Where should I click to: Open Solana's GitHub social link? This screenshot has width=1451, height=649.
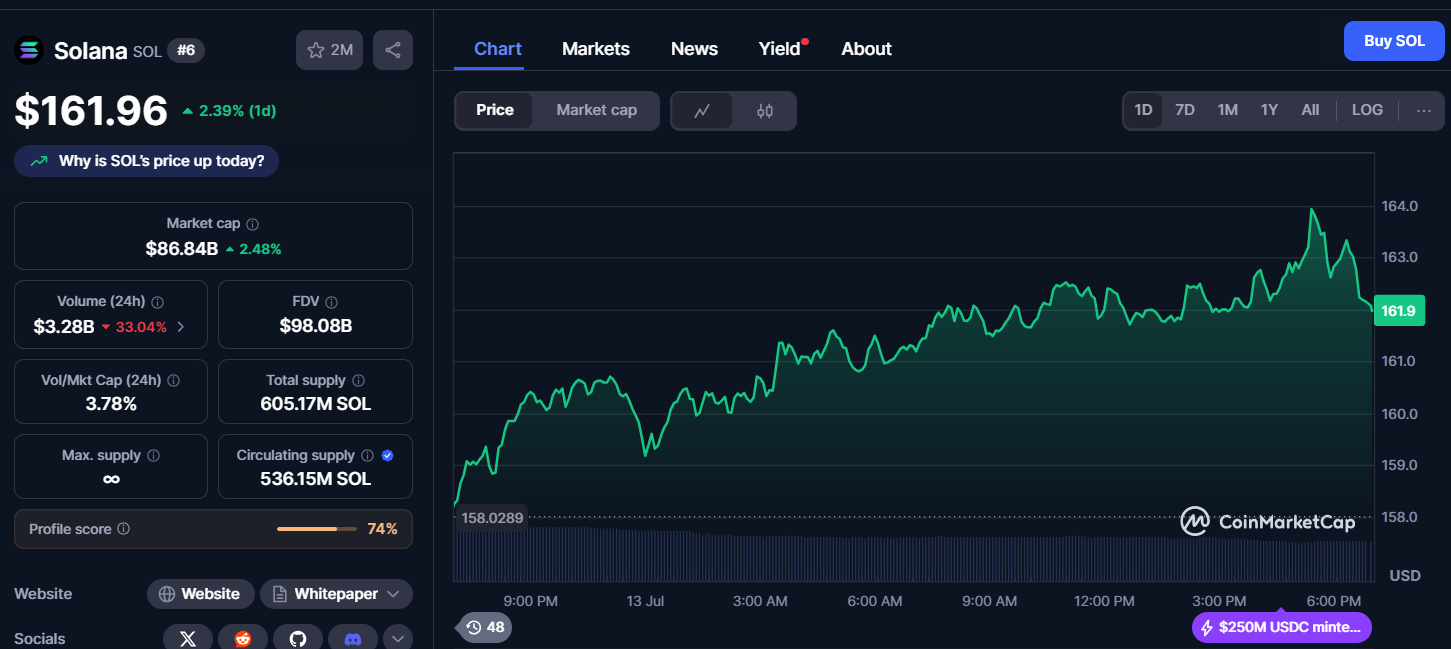pos(298,638)
